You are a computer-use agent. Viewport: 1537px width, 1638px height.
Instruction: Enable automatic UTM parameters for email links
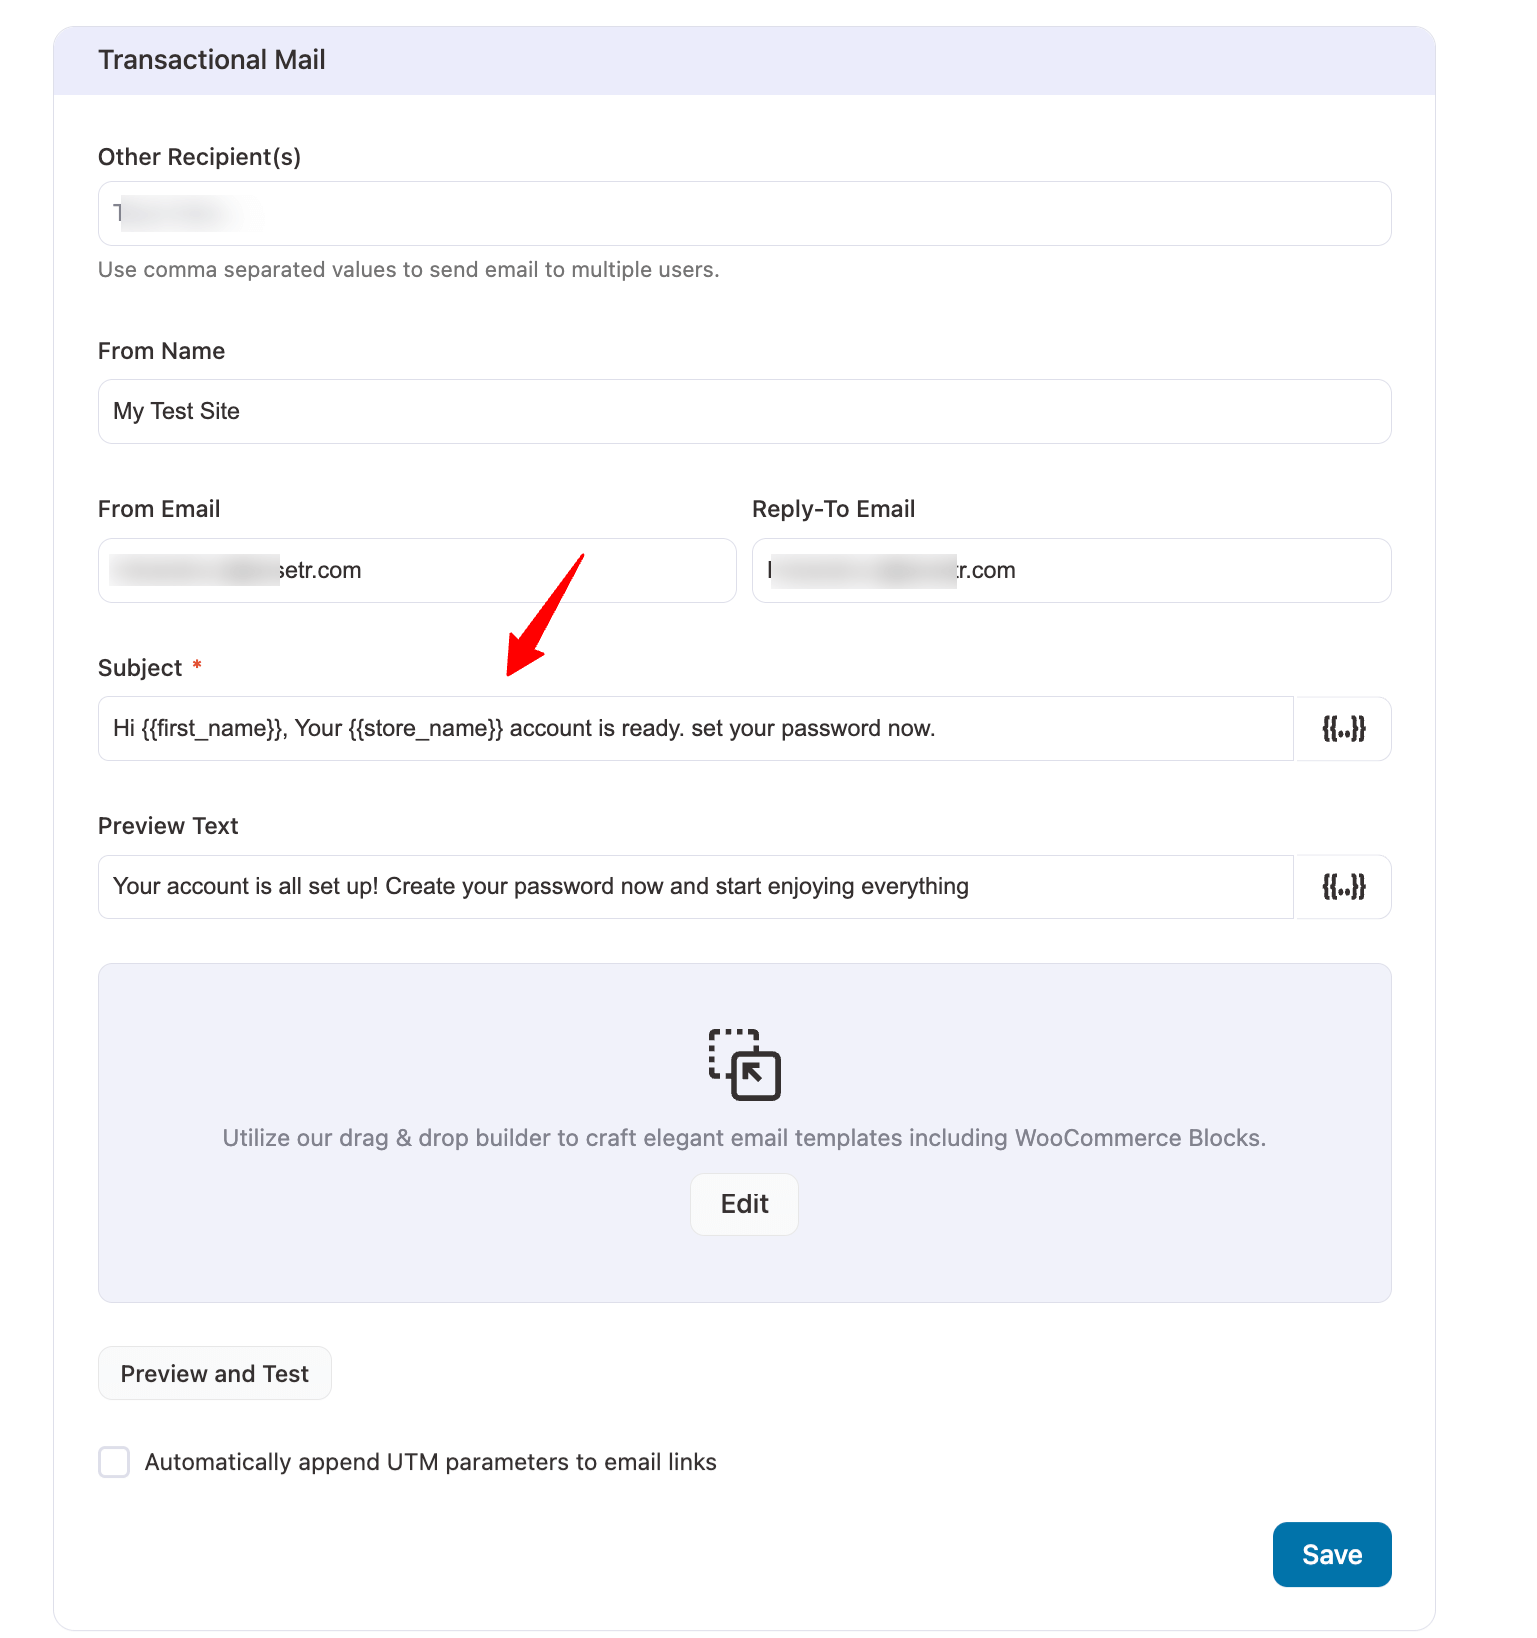[114, 1461]
